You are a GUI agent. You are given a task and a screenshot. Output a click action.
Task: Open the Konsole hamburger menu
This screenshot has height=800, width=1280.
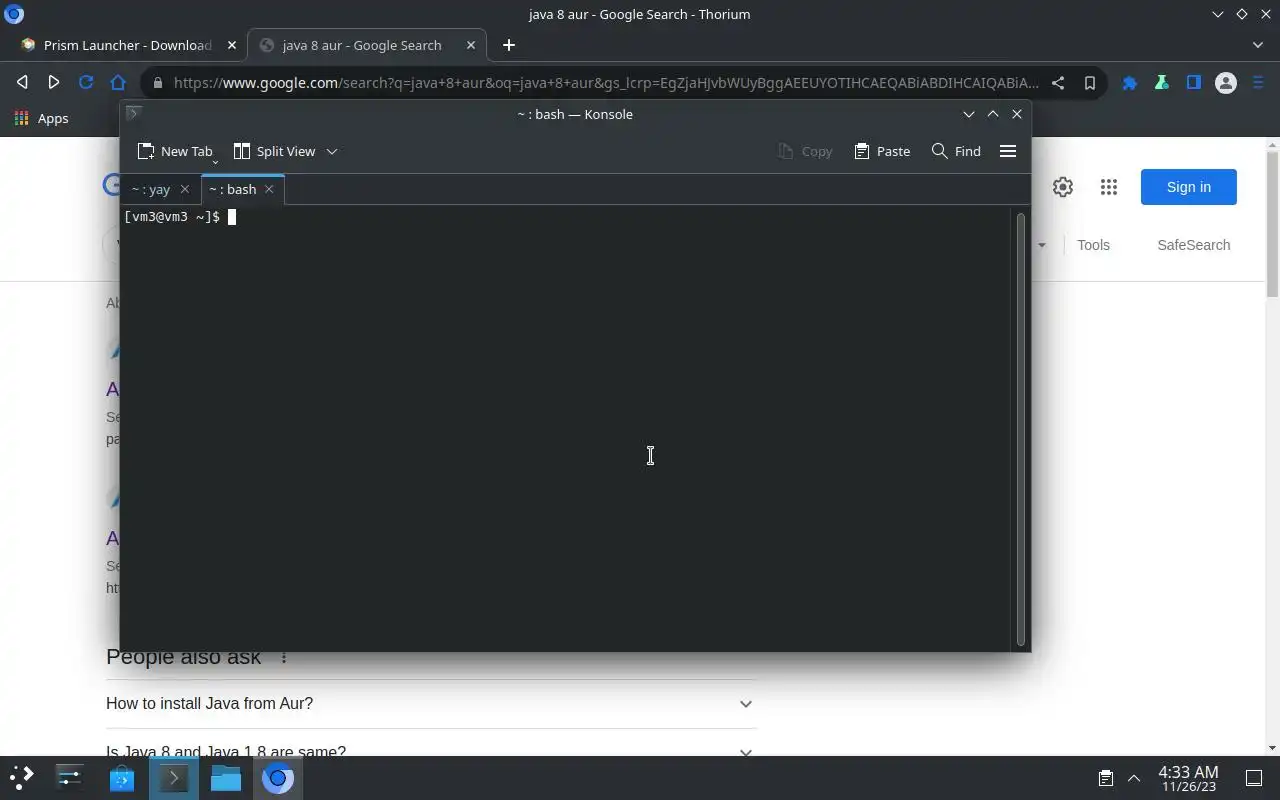click(1008, 151)
